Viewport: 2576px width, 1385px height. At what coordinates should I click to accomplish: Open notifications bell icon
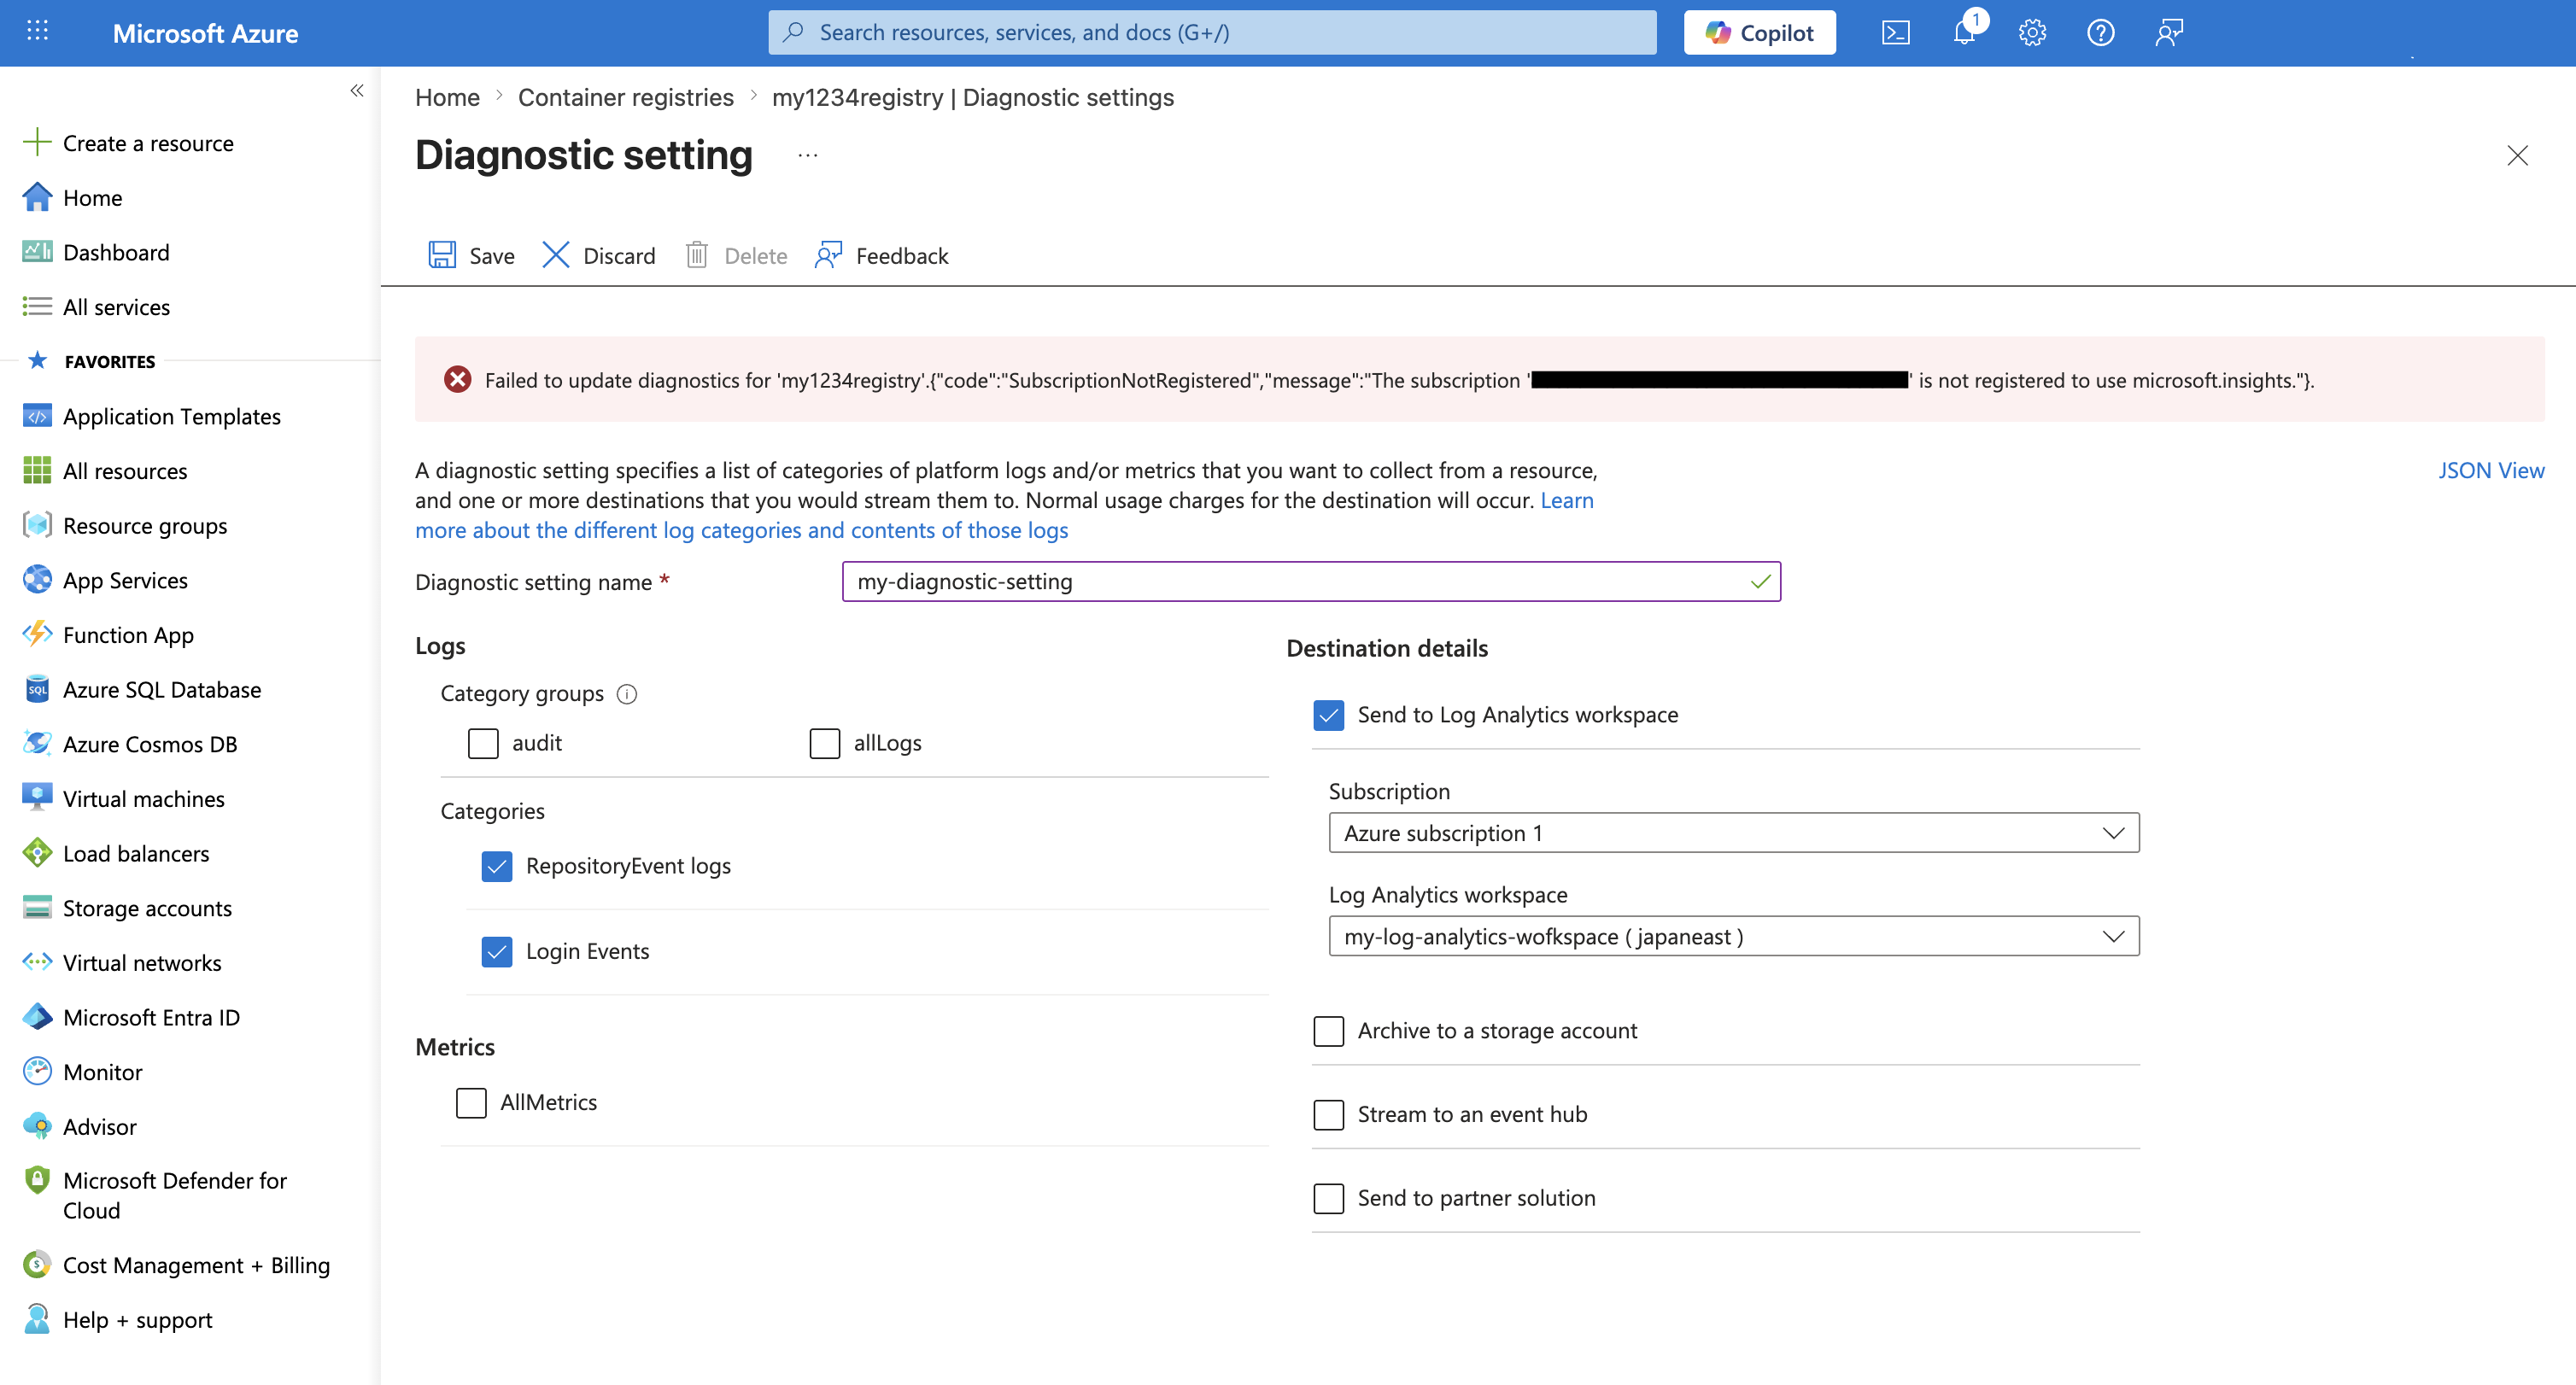[x=1964, y=33]
